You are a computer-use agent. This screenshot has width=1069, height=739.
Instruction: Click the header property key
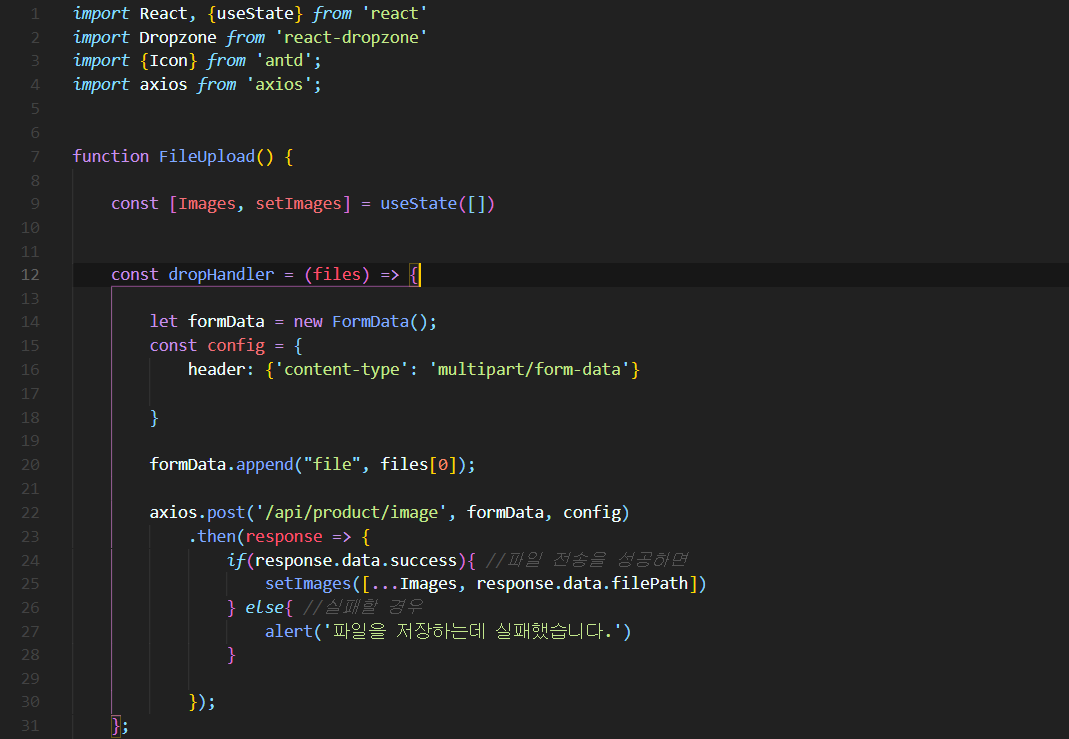[x=216, y=369]
